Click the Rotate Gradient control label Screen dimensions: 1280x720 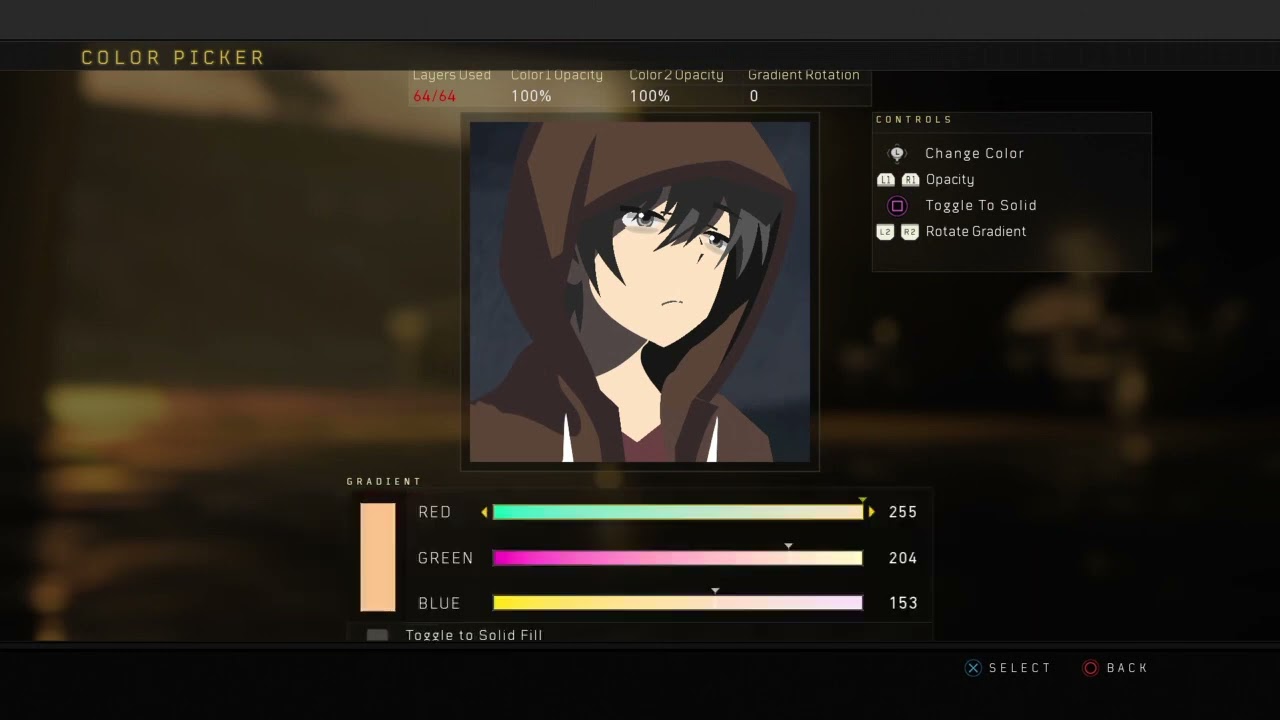[976, 232]
